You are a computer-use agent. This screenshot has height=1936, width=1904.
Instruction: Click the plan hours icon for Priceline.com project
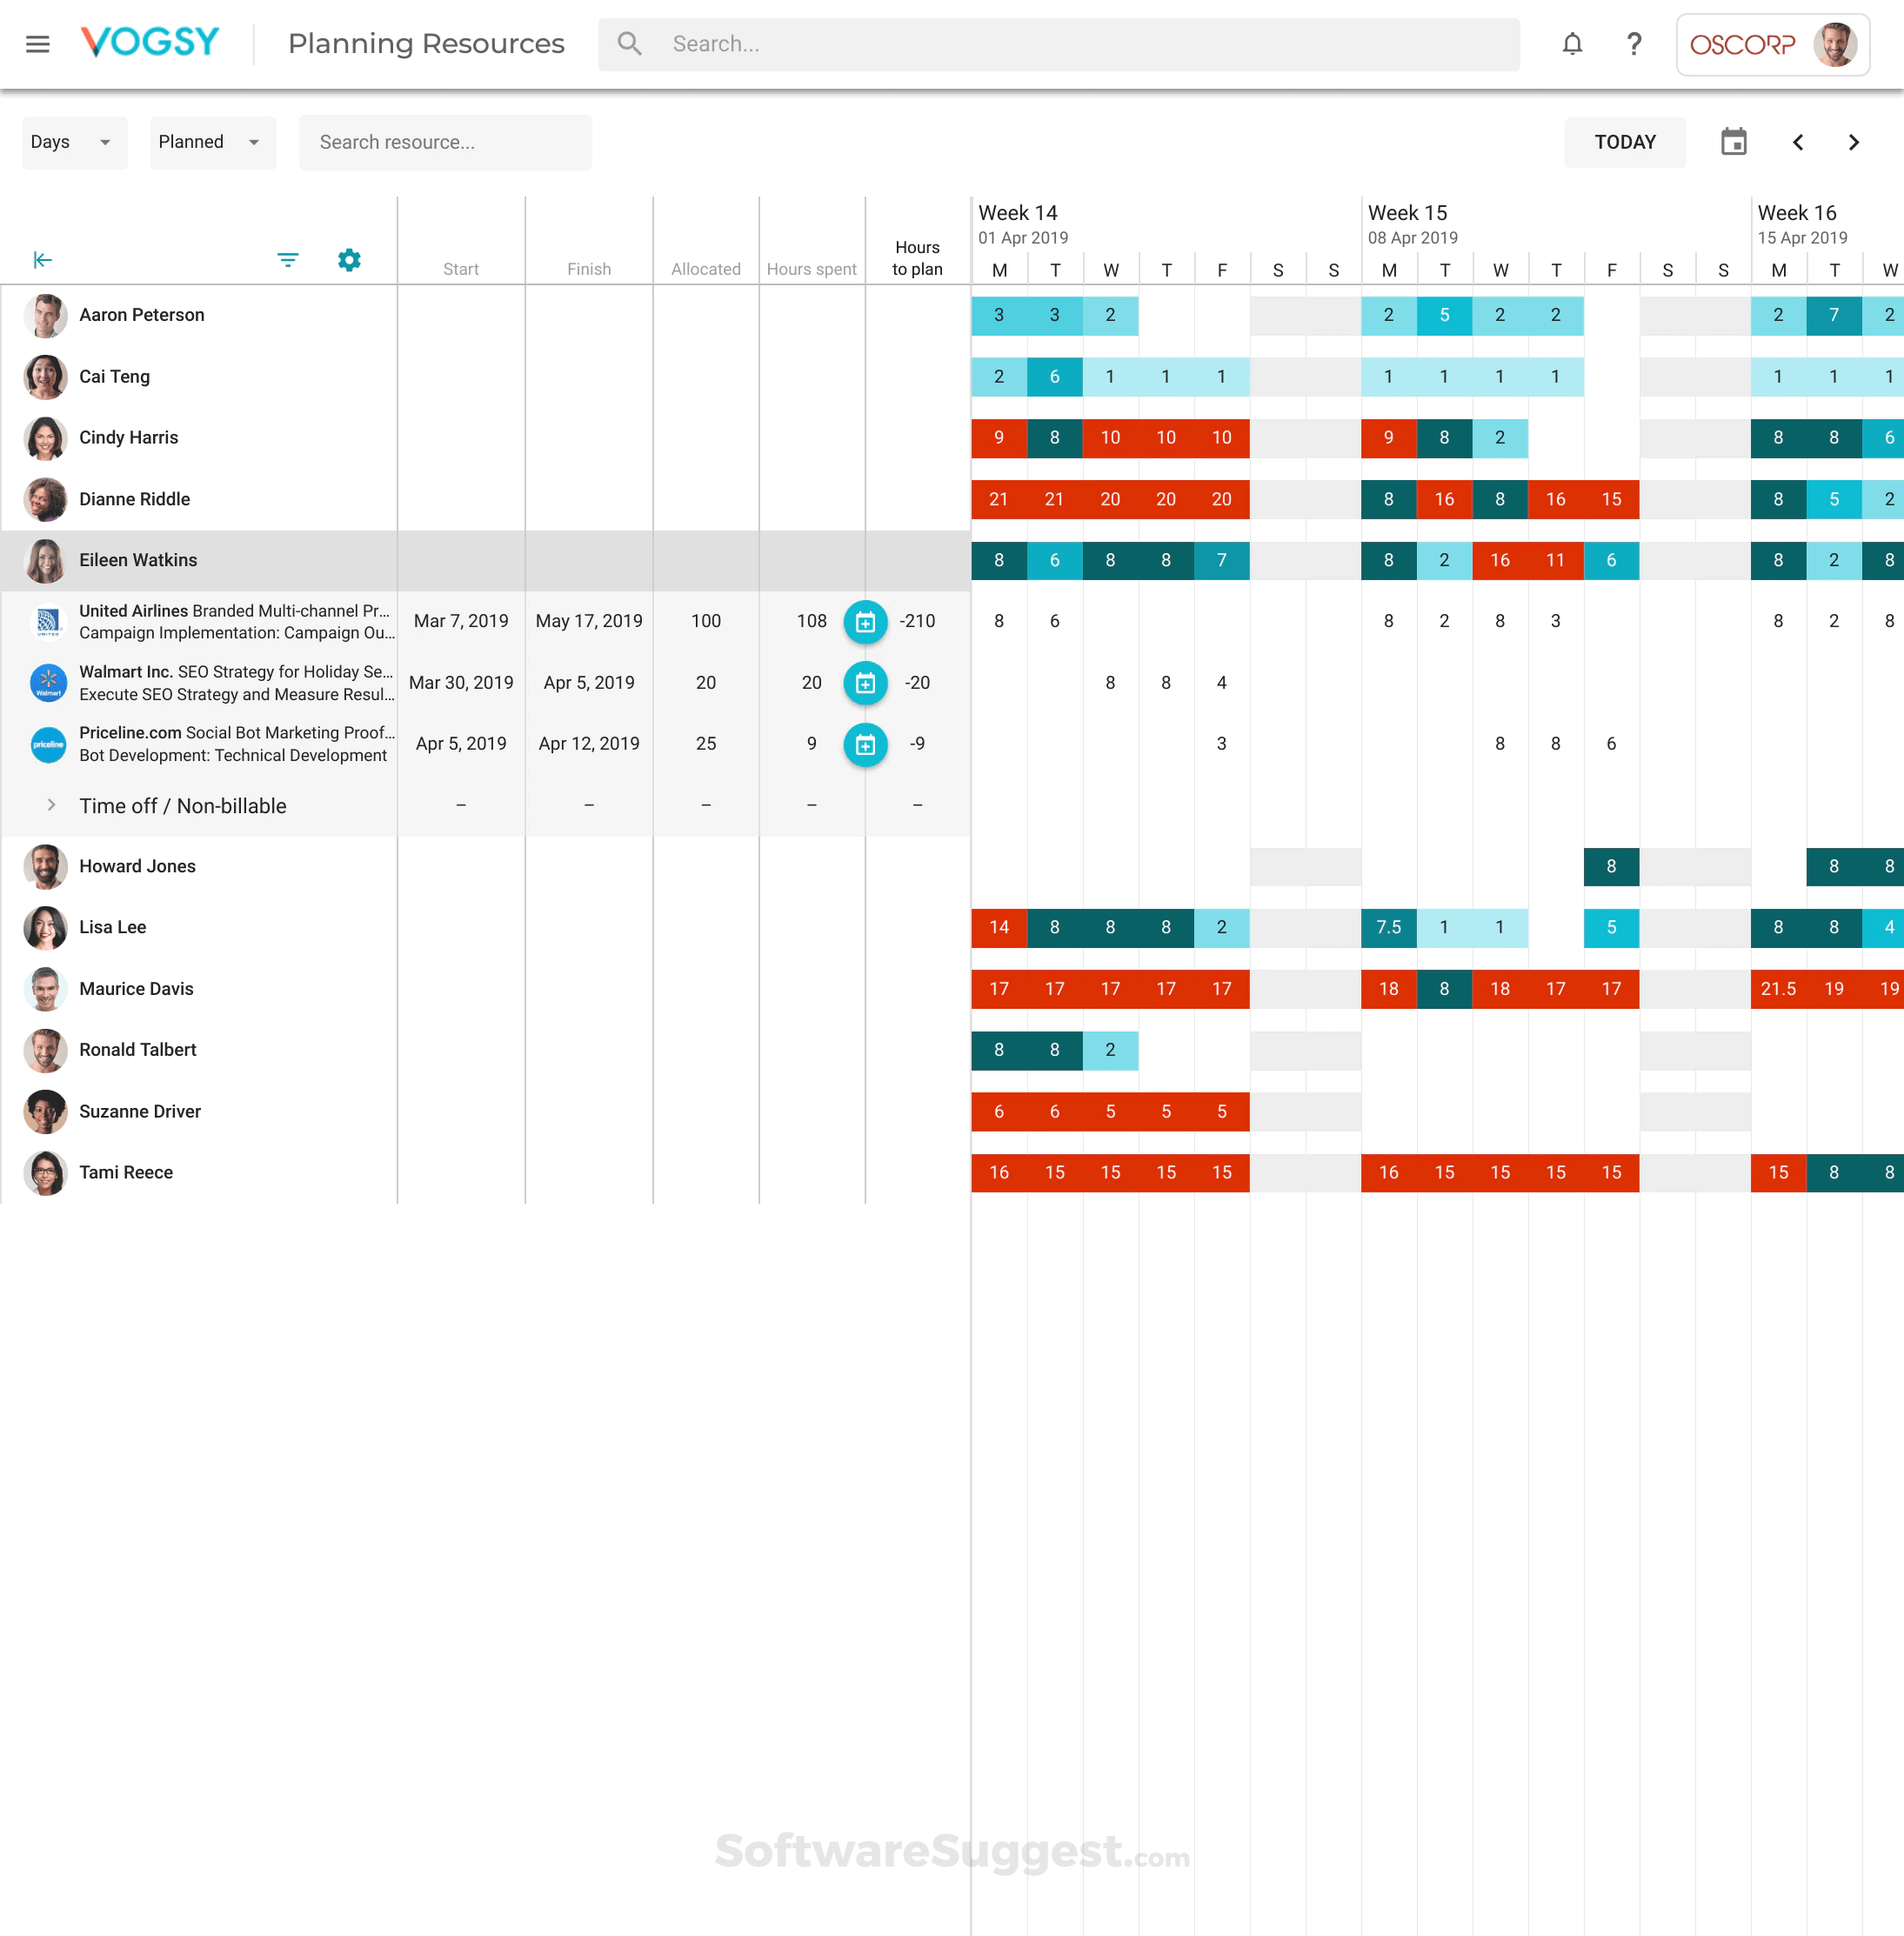click(866, 744)
